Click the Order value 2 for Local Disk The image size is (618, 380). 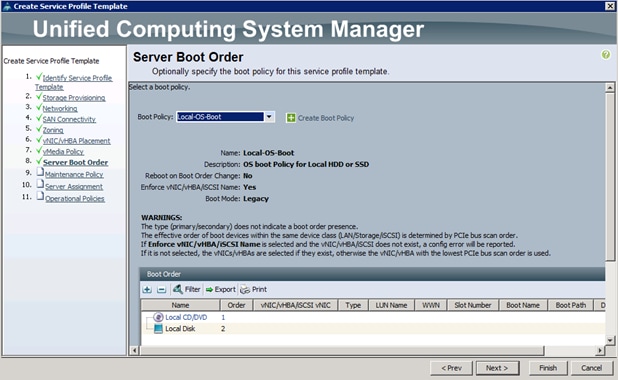coord(223,329)
